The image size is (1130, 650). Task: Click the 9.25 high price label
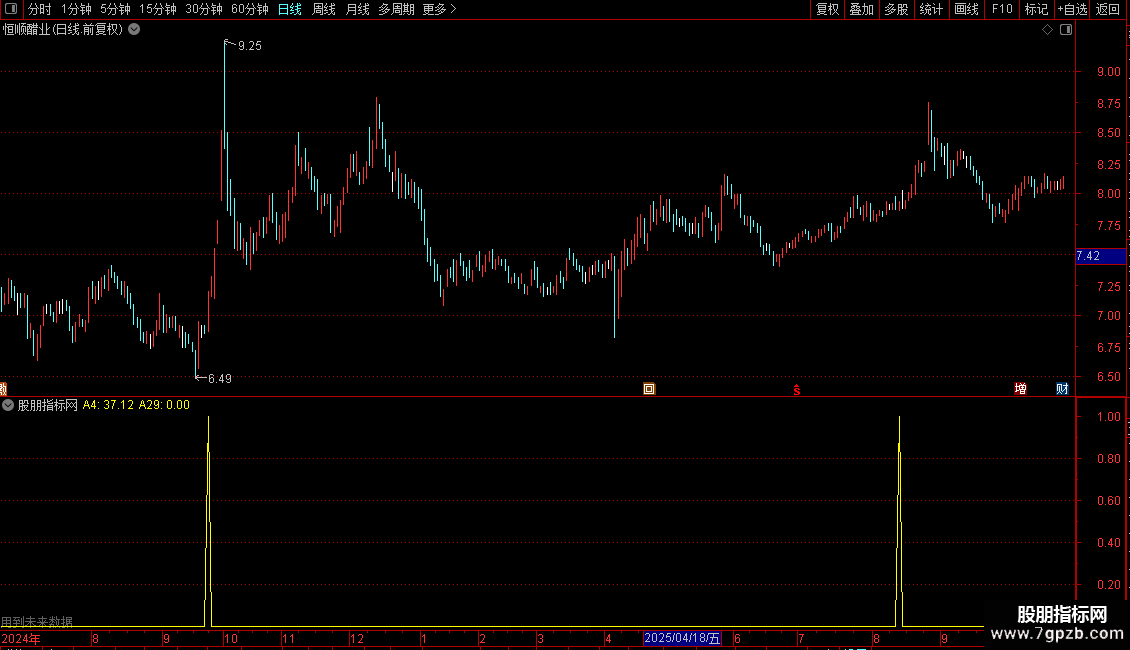pos(249,46)
